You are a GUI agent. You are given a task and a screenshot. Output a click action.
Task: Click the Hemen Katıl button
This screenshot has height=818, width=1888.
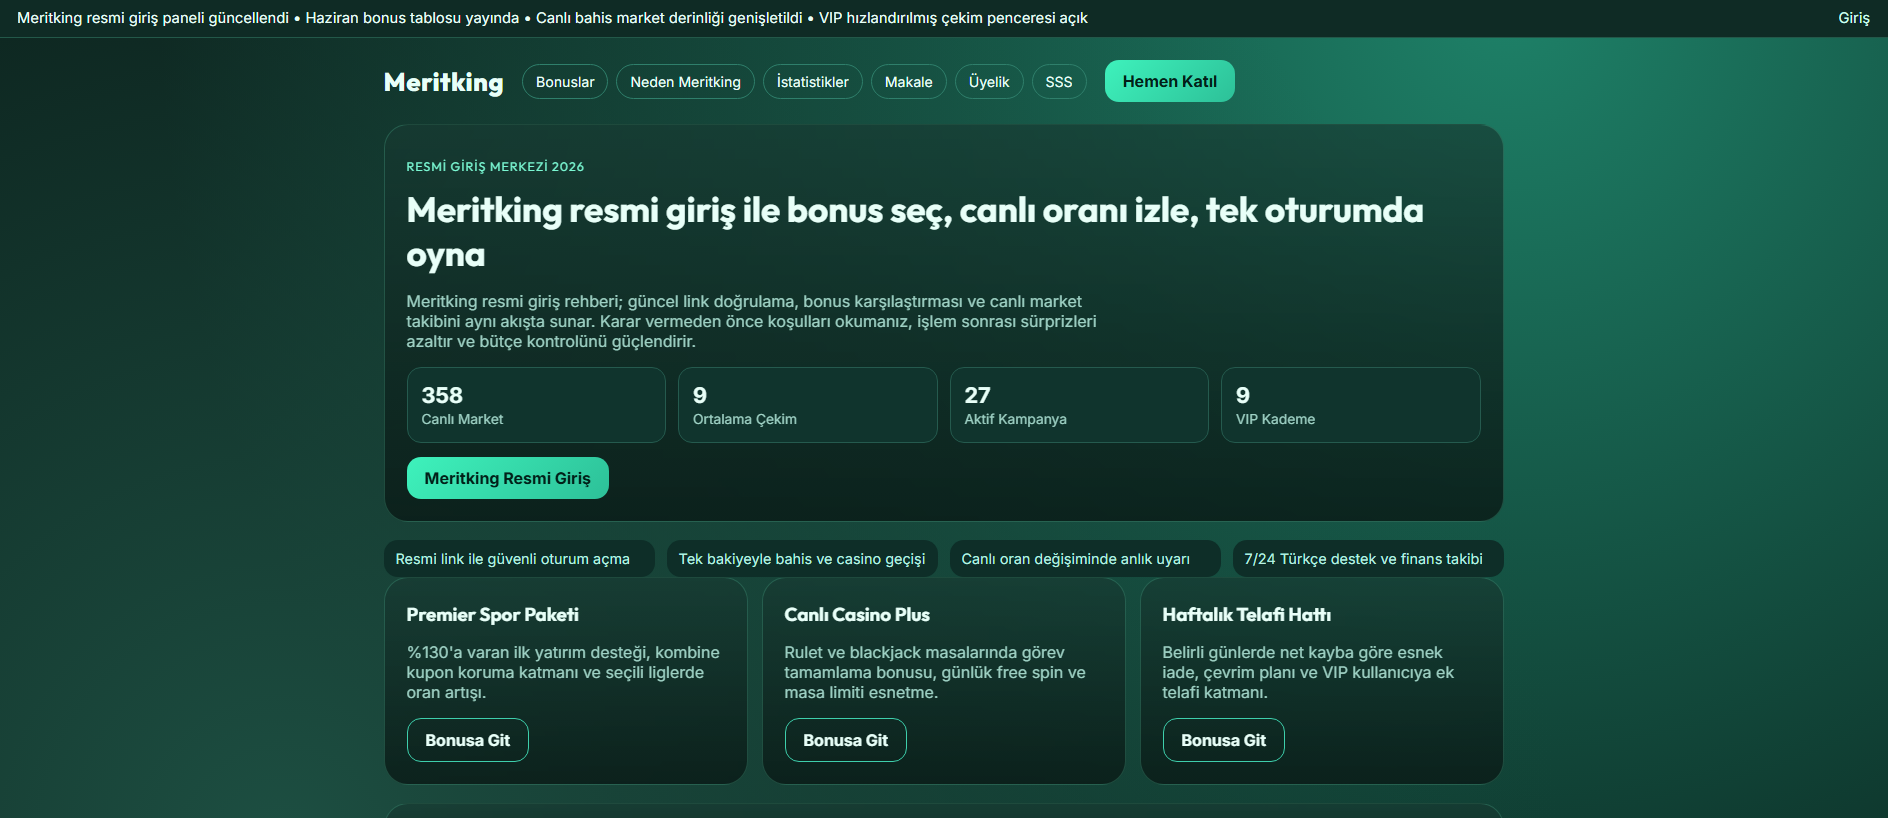pyautogui.click(x=1169, y=81)
